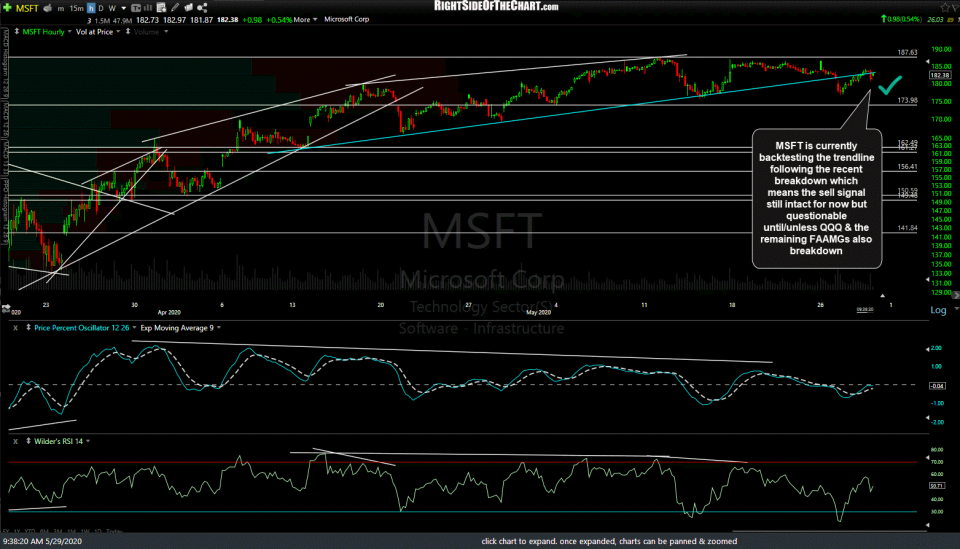The height and width of the screenshot is (549, 960).
Task: Click the RightSideOfTheChart.com logo
Action: coord(496,6)
